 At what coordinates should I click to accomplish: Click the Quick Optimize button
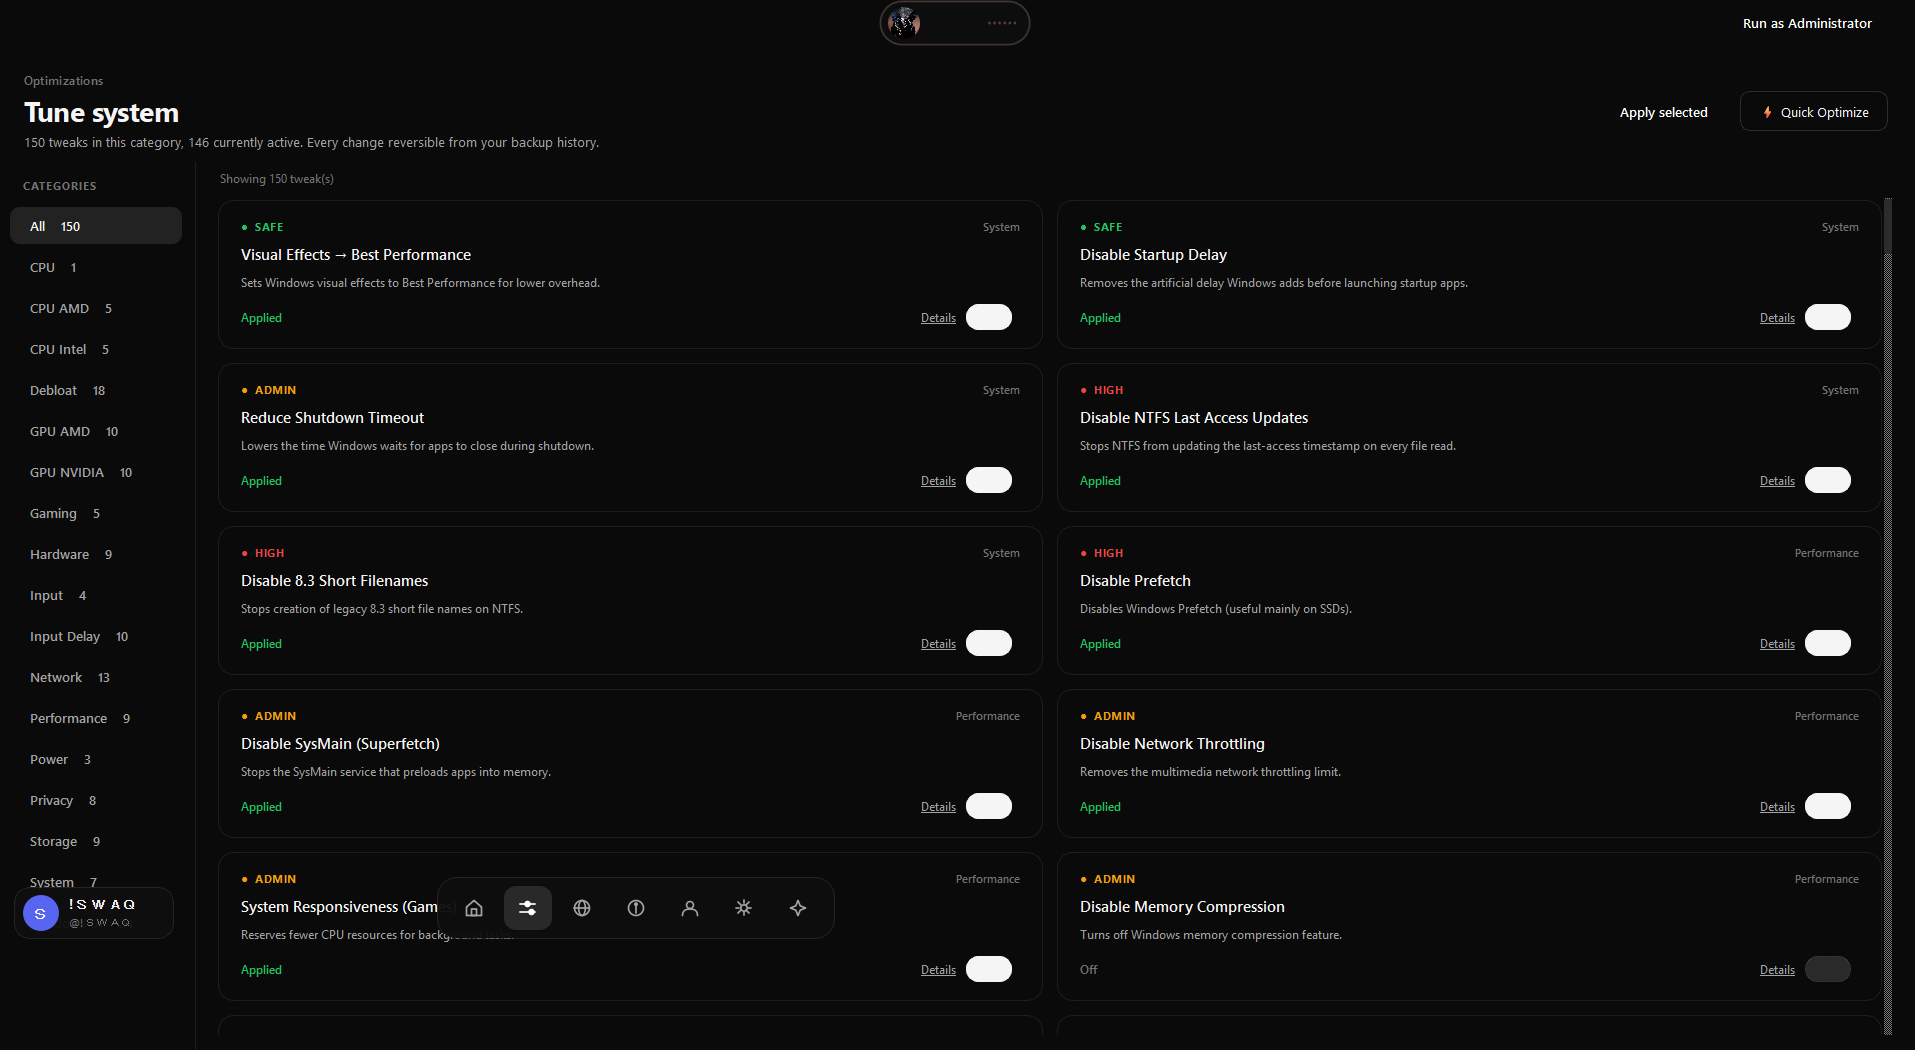[1814, 112]
